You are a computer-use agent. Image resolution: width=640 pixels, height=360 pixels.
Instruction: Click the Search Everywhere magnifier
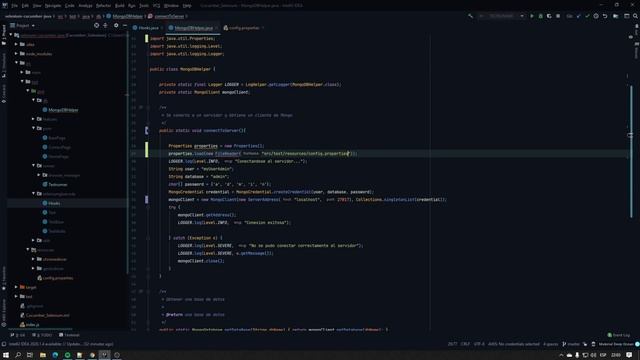(636, 16)
